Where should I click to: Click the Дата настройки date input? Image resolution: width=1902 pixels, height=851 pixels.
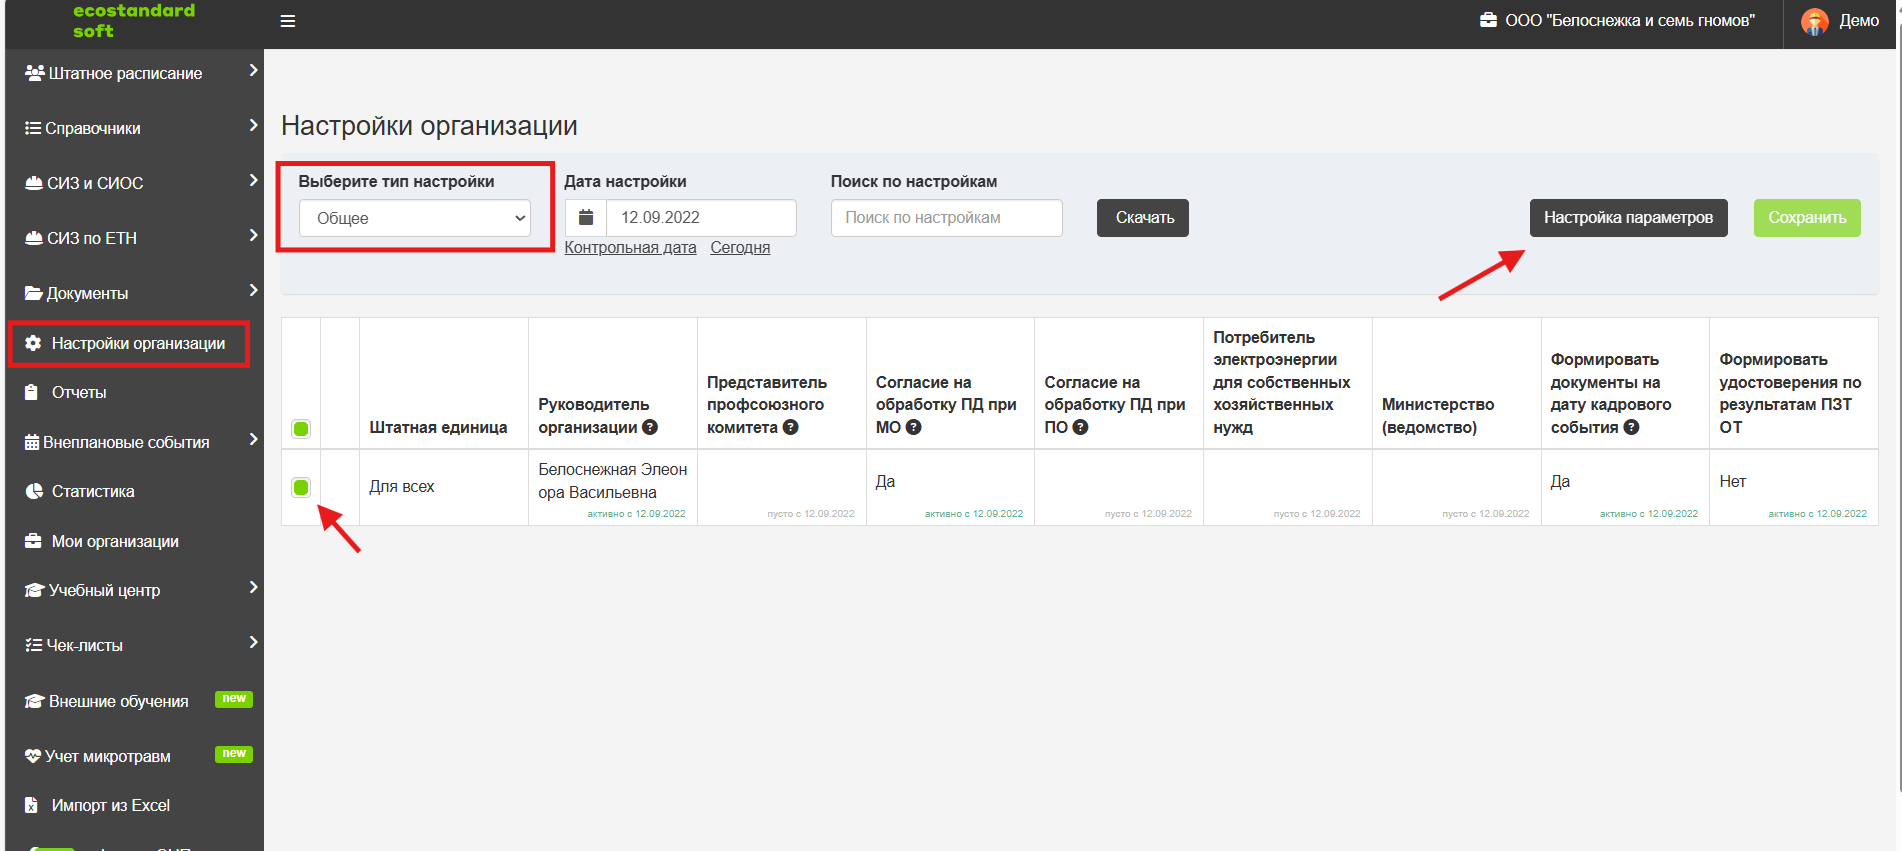[701, 218]
